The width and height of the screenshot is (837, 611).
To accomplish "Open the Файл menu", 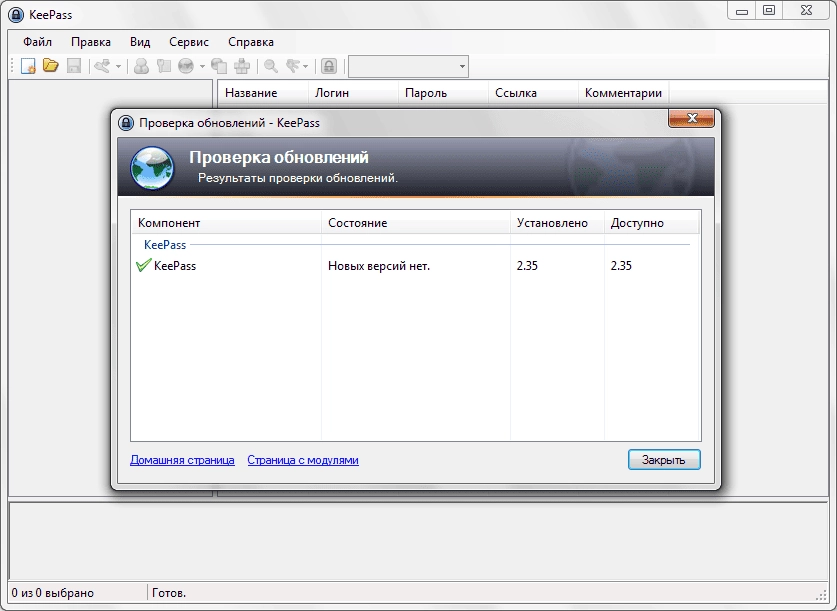I will pyautogui.click(x=37, y=42).
